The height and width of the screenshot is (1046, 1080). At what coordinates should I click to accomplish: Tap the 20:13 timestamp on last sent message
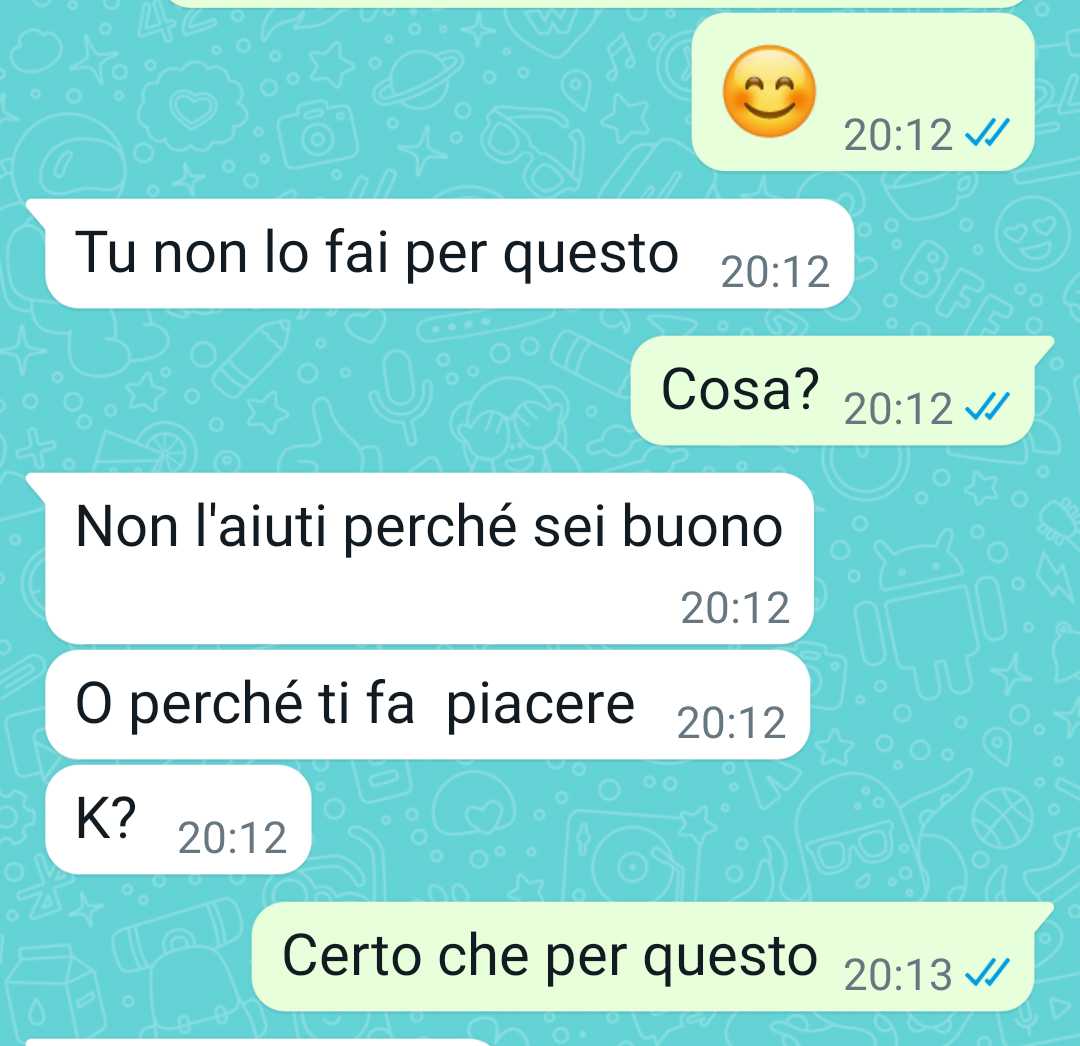click(x=898, y=975)
